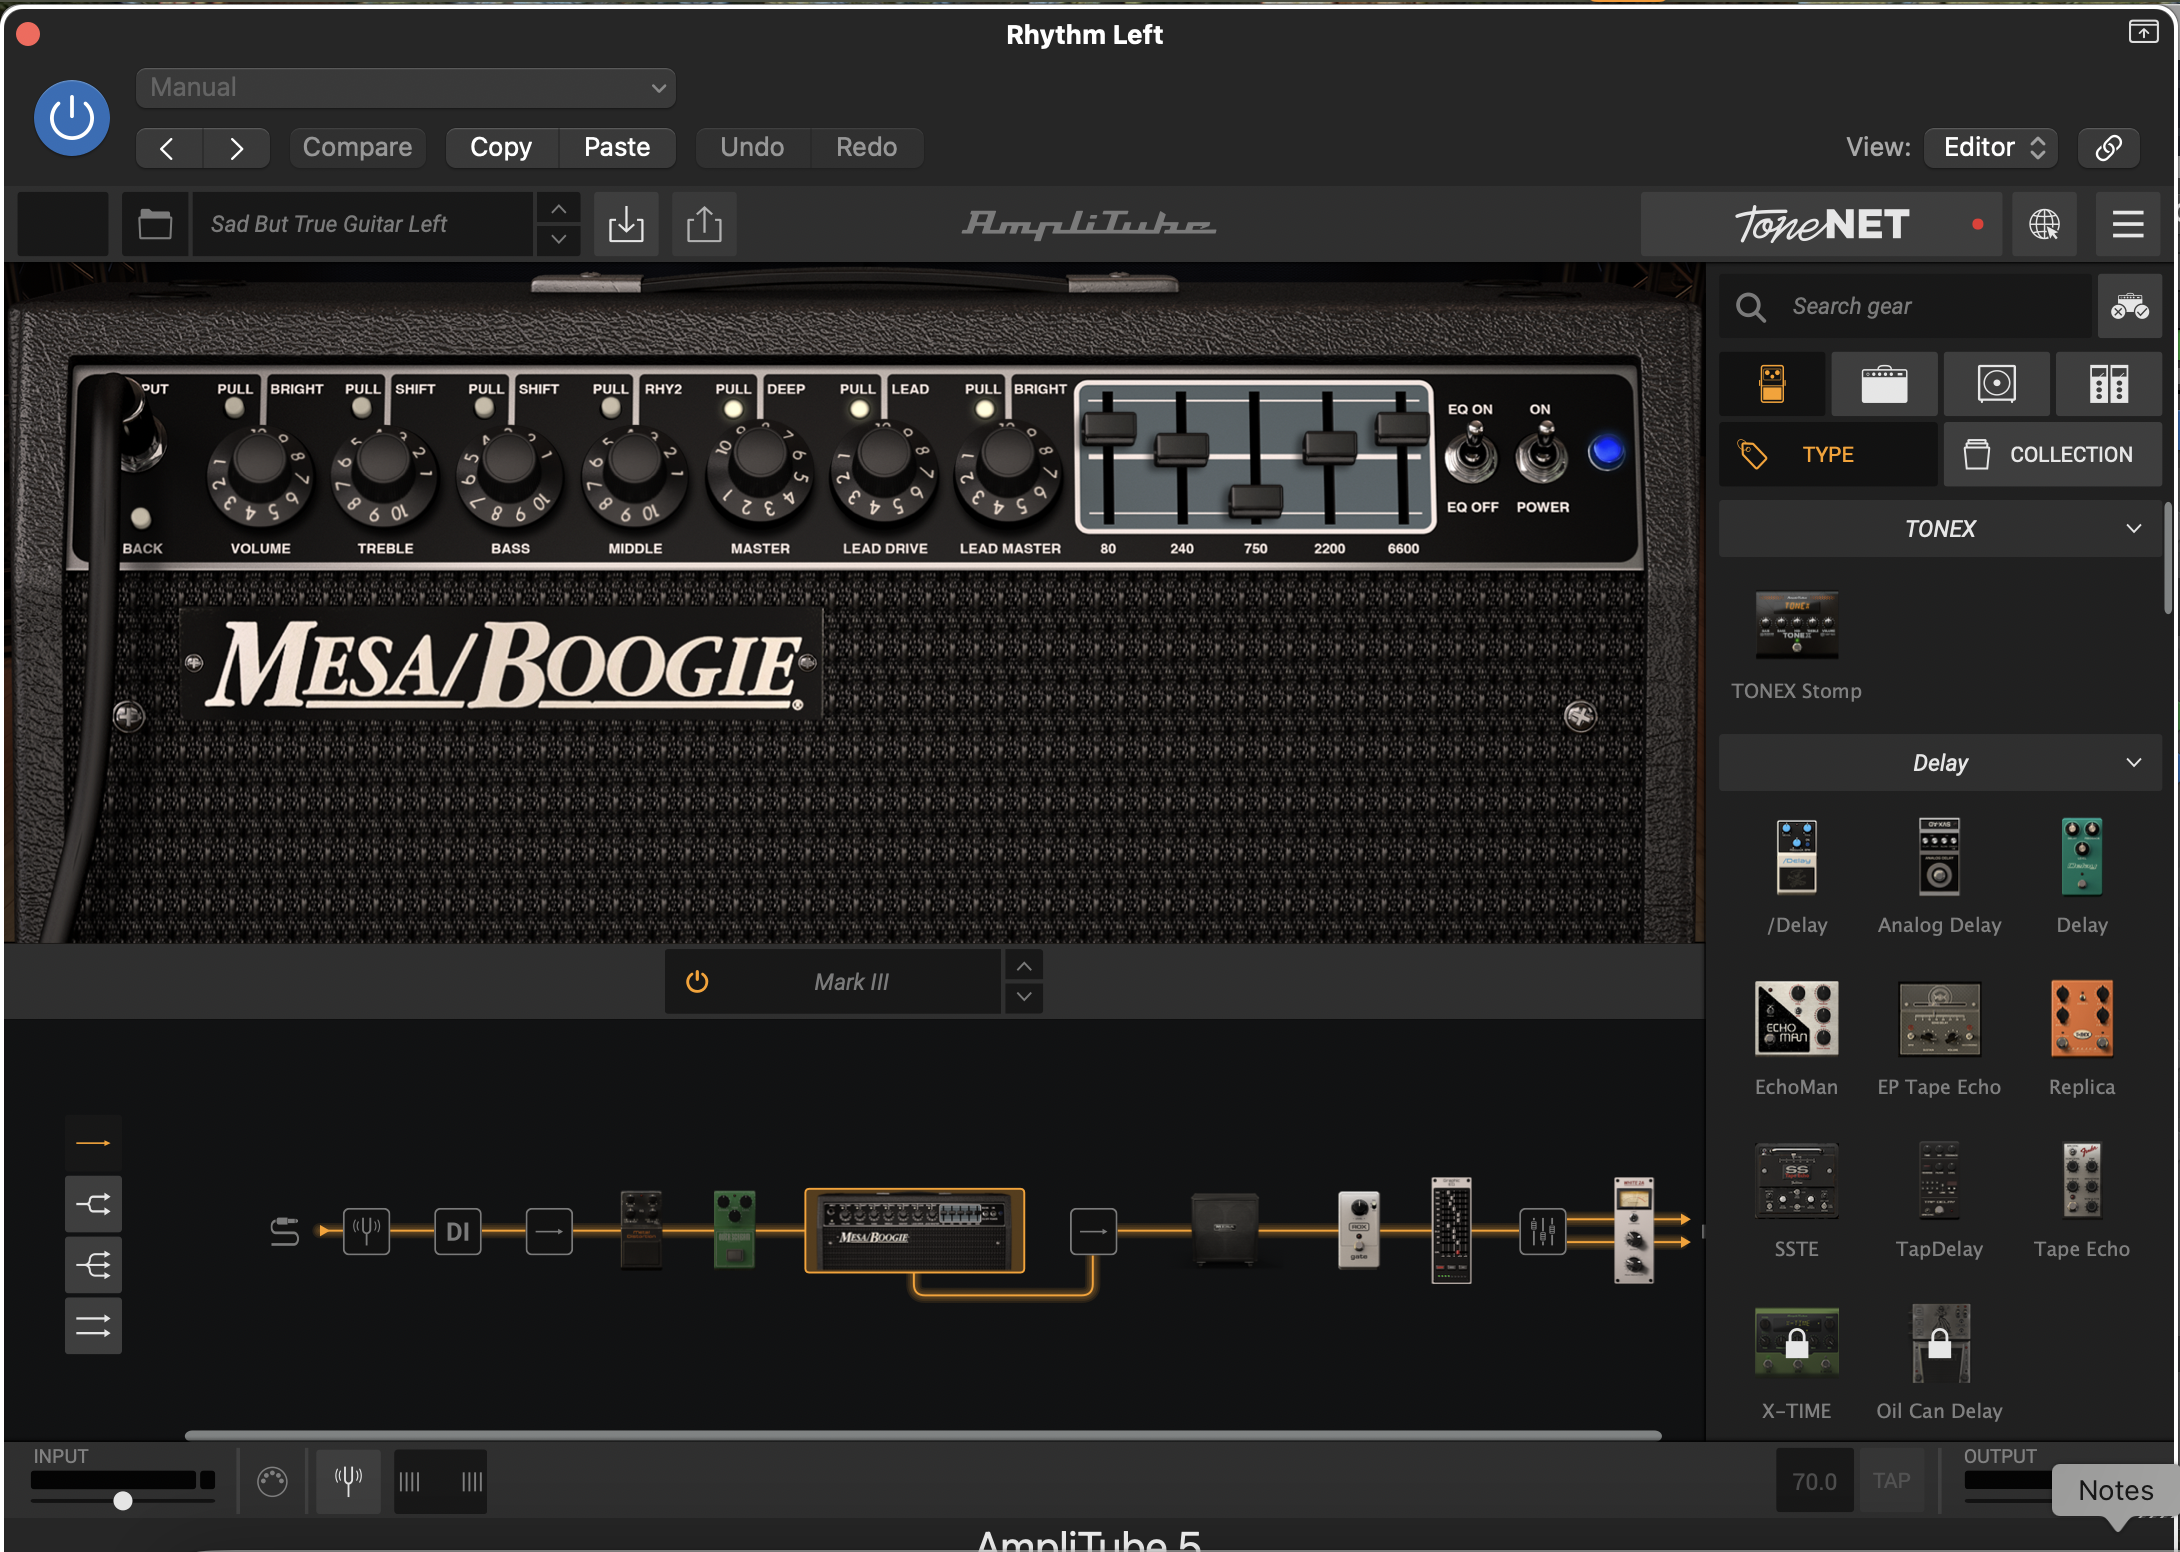Click the Search gear field
Image resolution: width=2180 pixels, height=1552 pixels.
[1906, 306]
